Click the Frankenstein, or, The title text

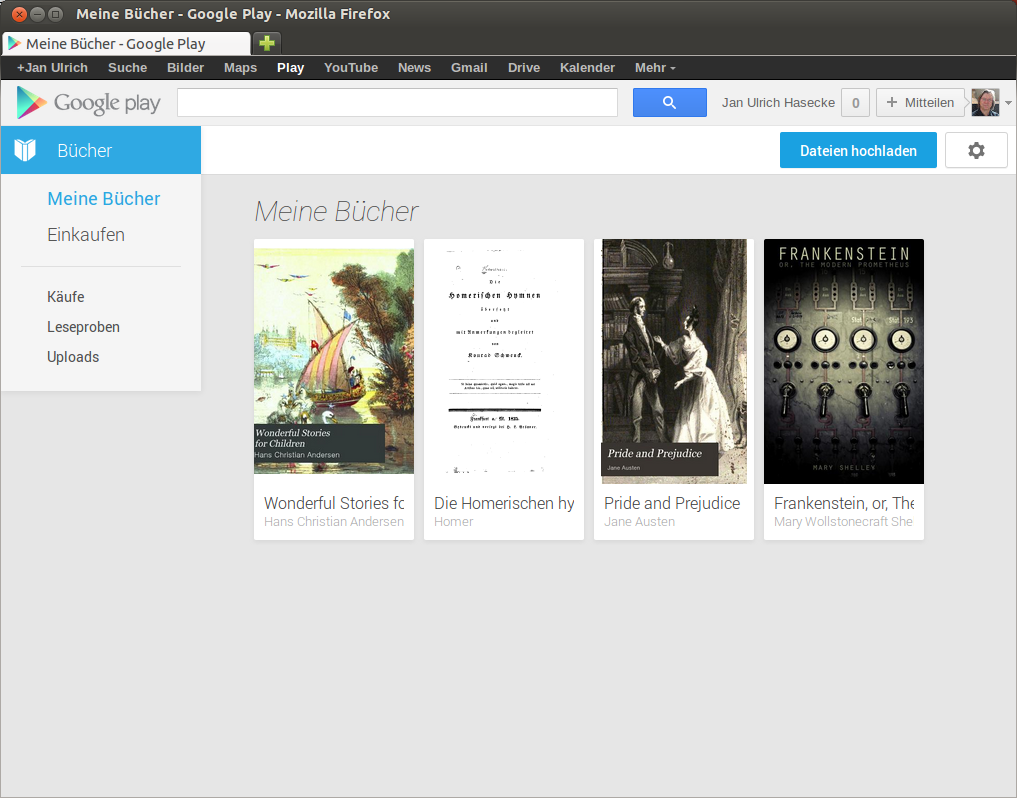(x=844, y=503)
